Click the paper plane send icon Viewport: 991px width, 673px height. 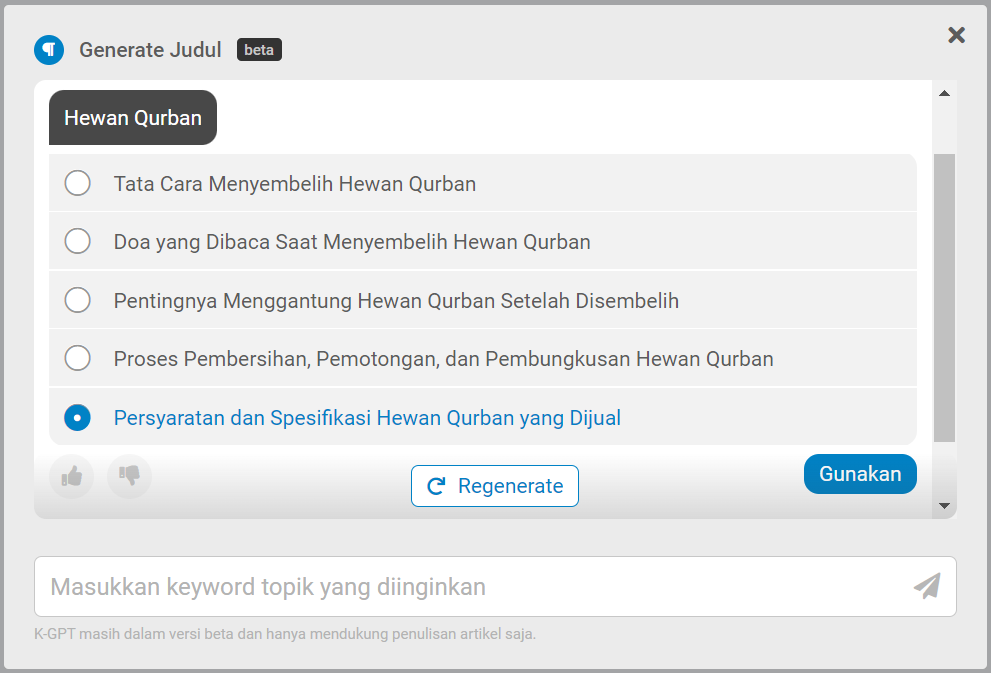[927, 586]
